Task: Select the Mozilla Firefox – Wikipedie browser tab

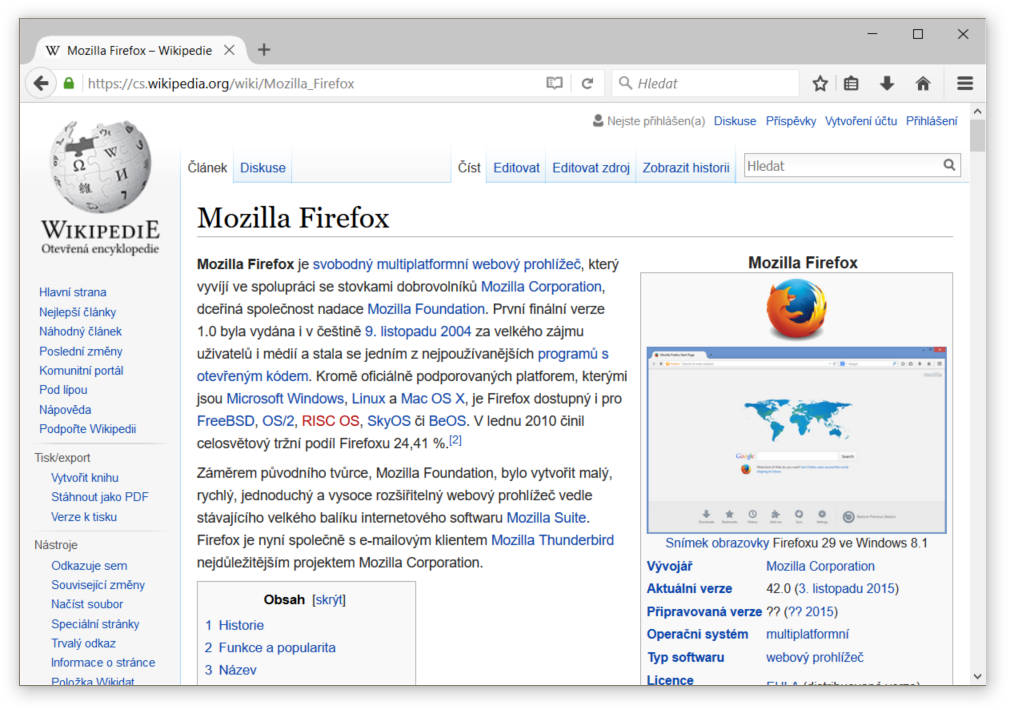Action: click(x=139, y=50)
